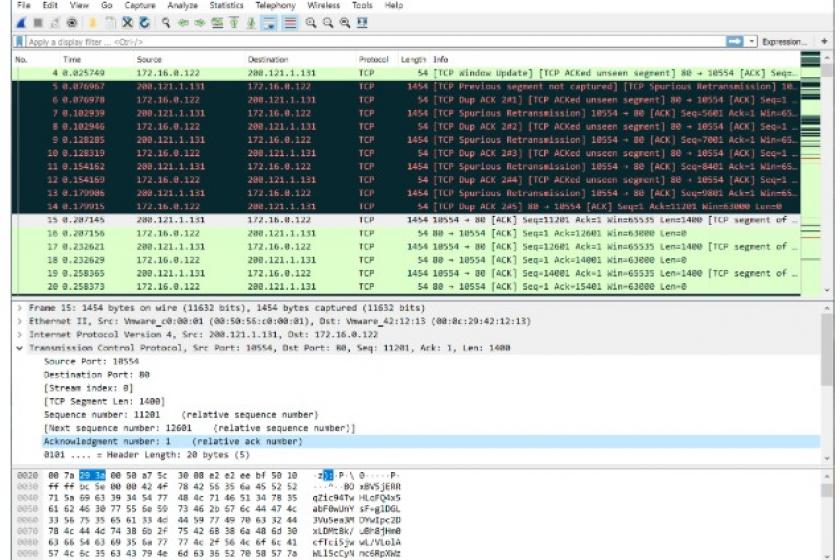
Task: Click Go to specified packet icon
Action: pyautogui.click(x=217, y=23)
